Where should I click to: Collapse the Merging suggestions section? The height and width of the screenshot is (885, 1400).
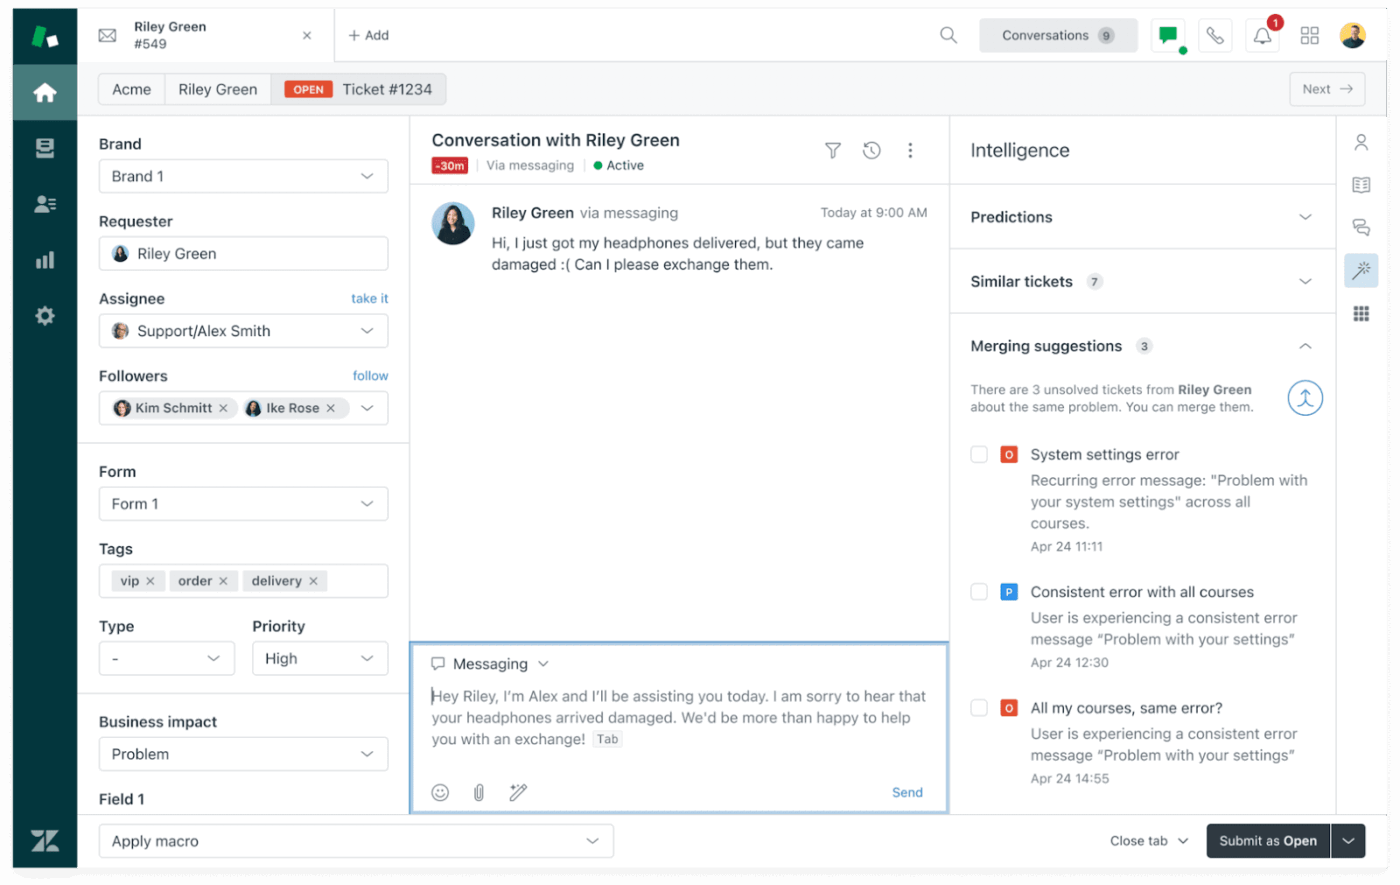pos(1305,345)
